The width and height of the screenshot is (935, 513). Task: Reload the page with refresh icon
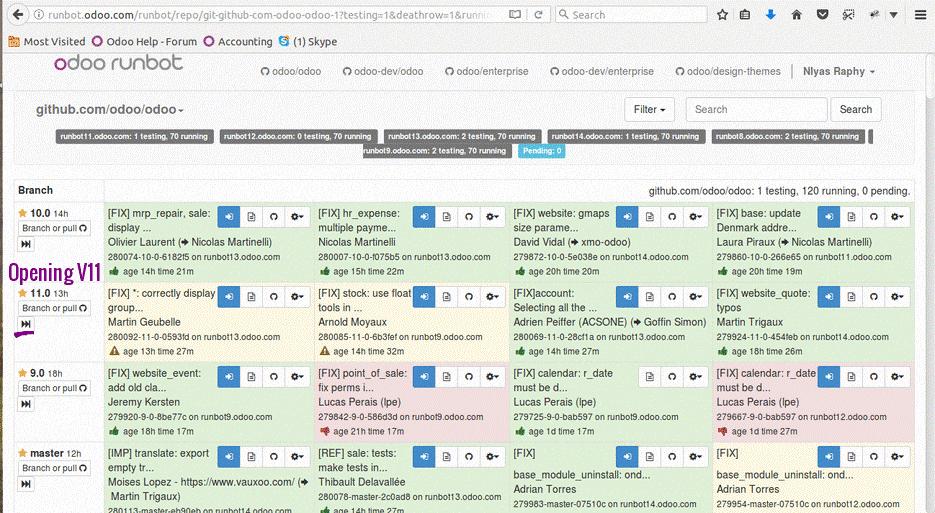coord(538,14)
